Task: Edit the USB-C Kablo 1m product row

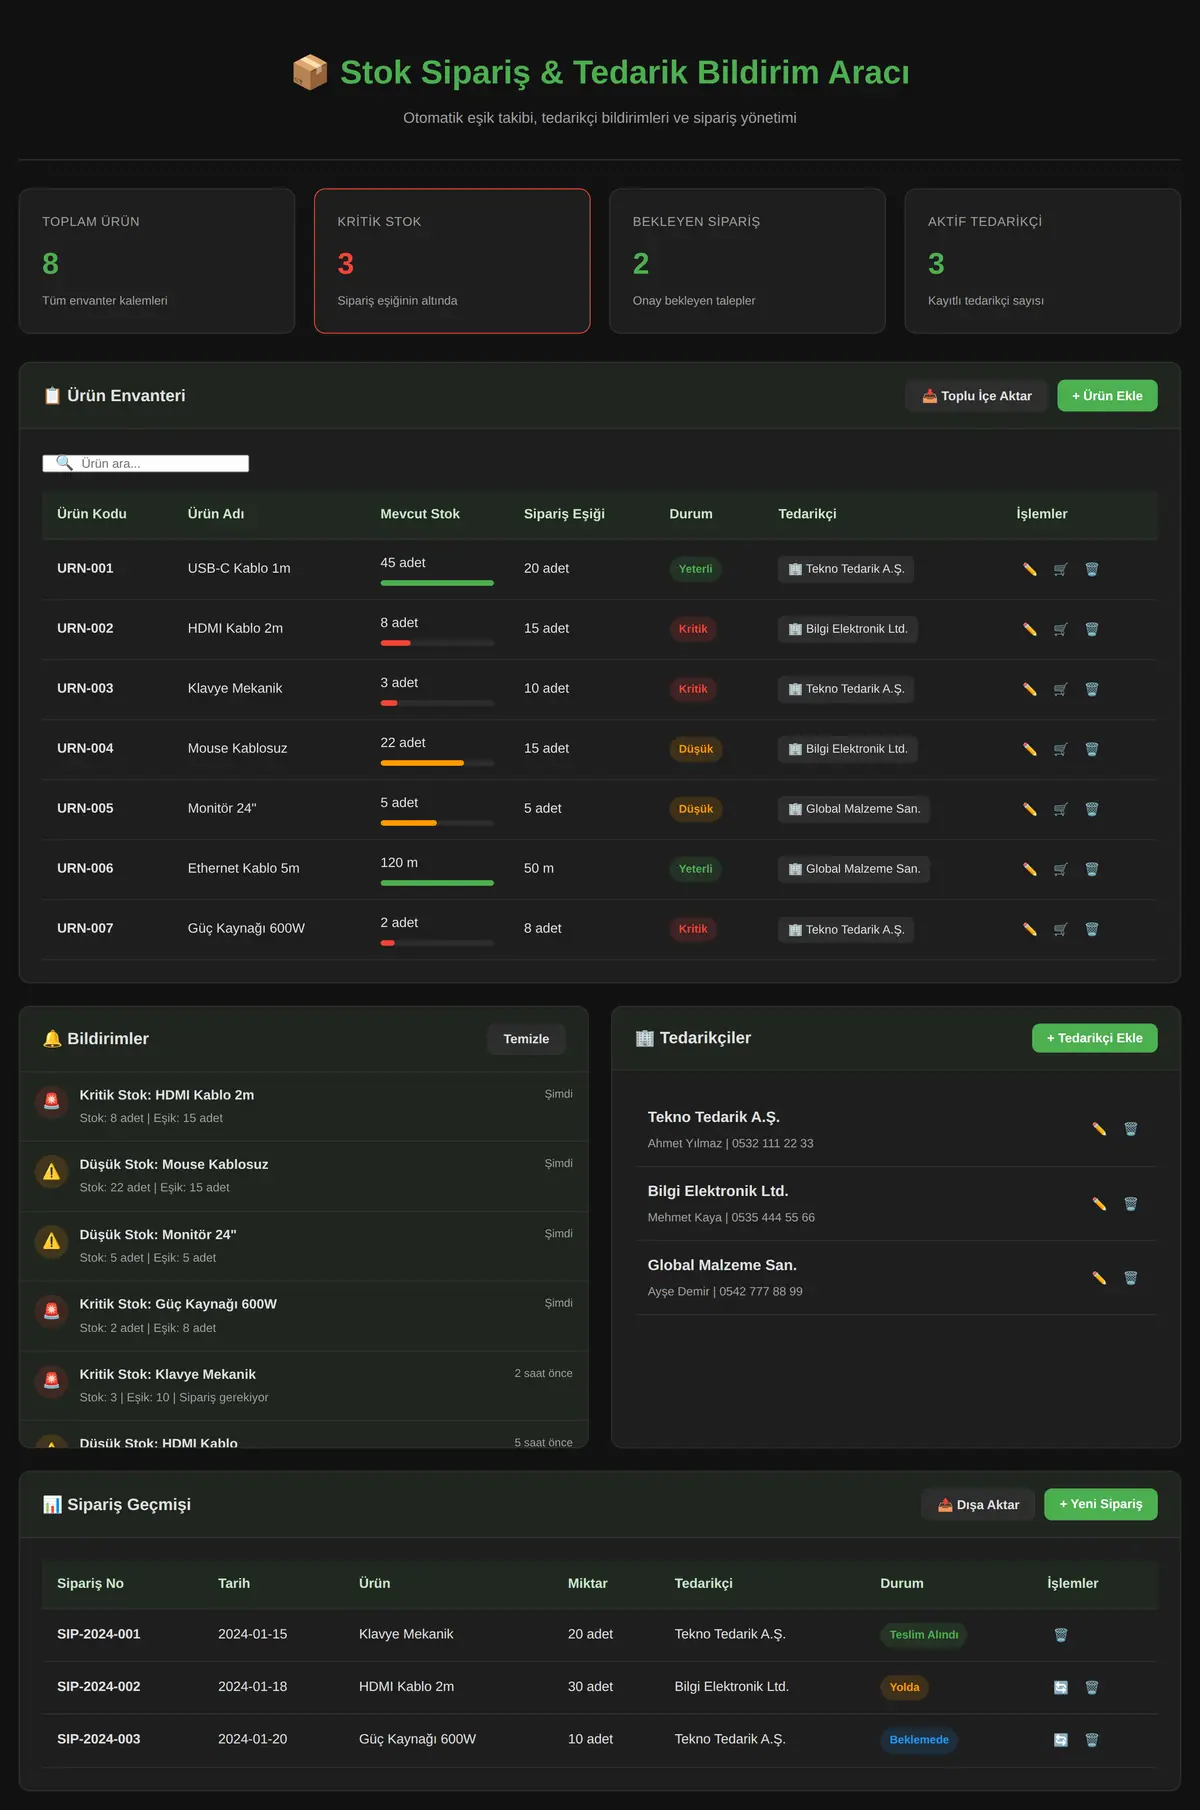Action: pos(1030,569)
